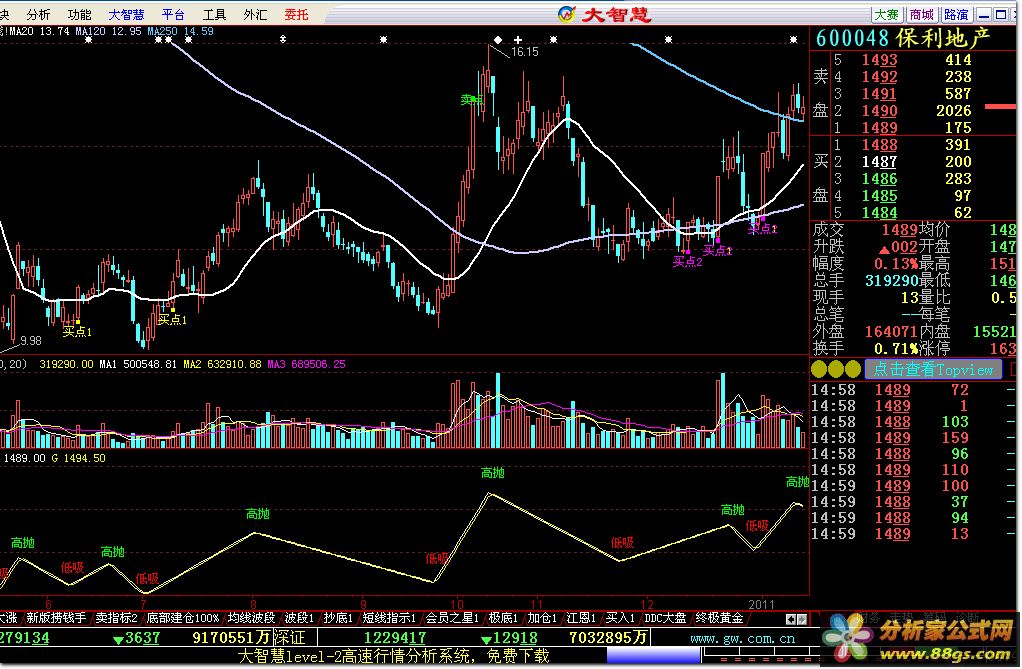1022x669 pixels.
Task: Click the 16.15 high price label
Action: click(x=525, y=52)
